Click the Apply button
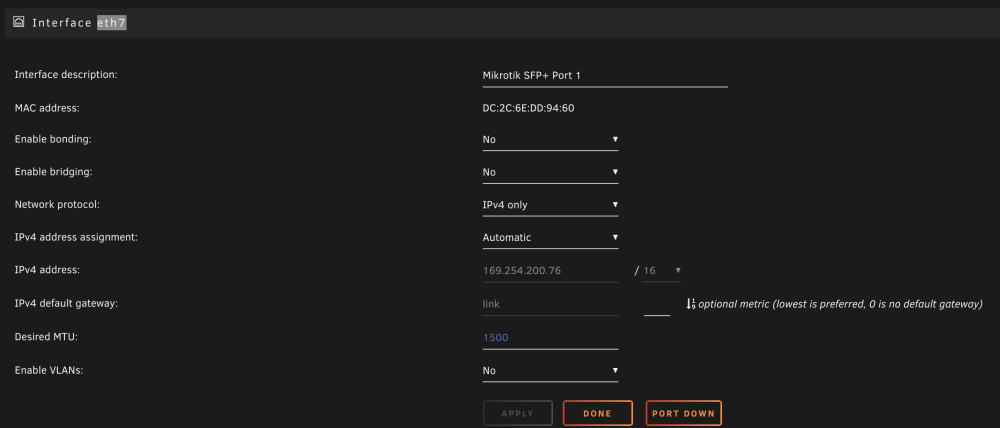 [x=517, y=413]
